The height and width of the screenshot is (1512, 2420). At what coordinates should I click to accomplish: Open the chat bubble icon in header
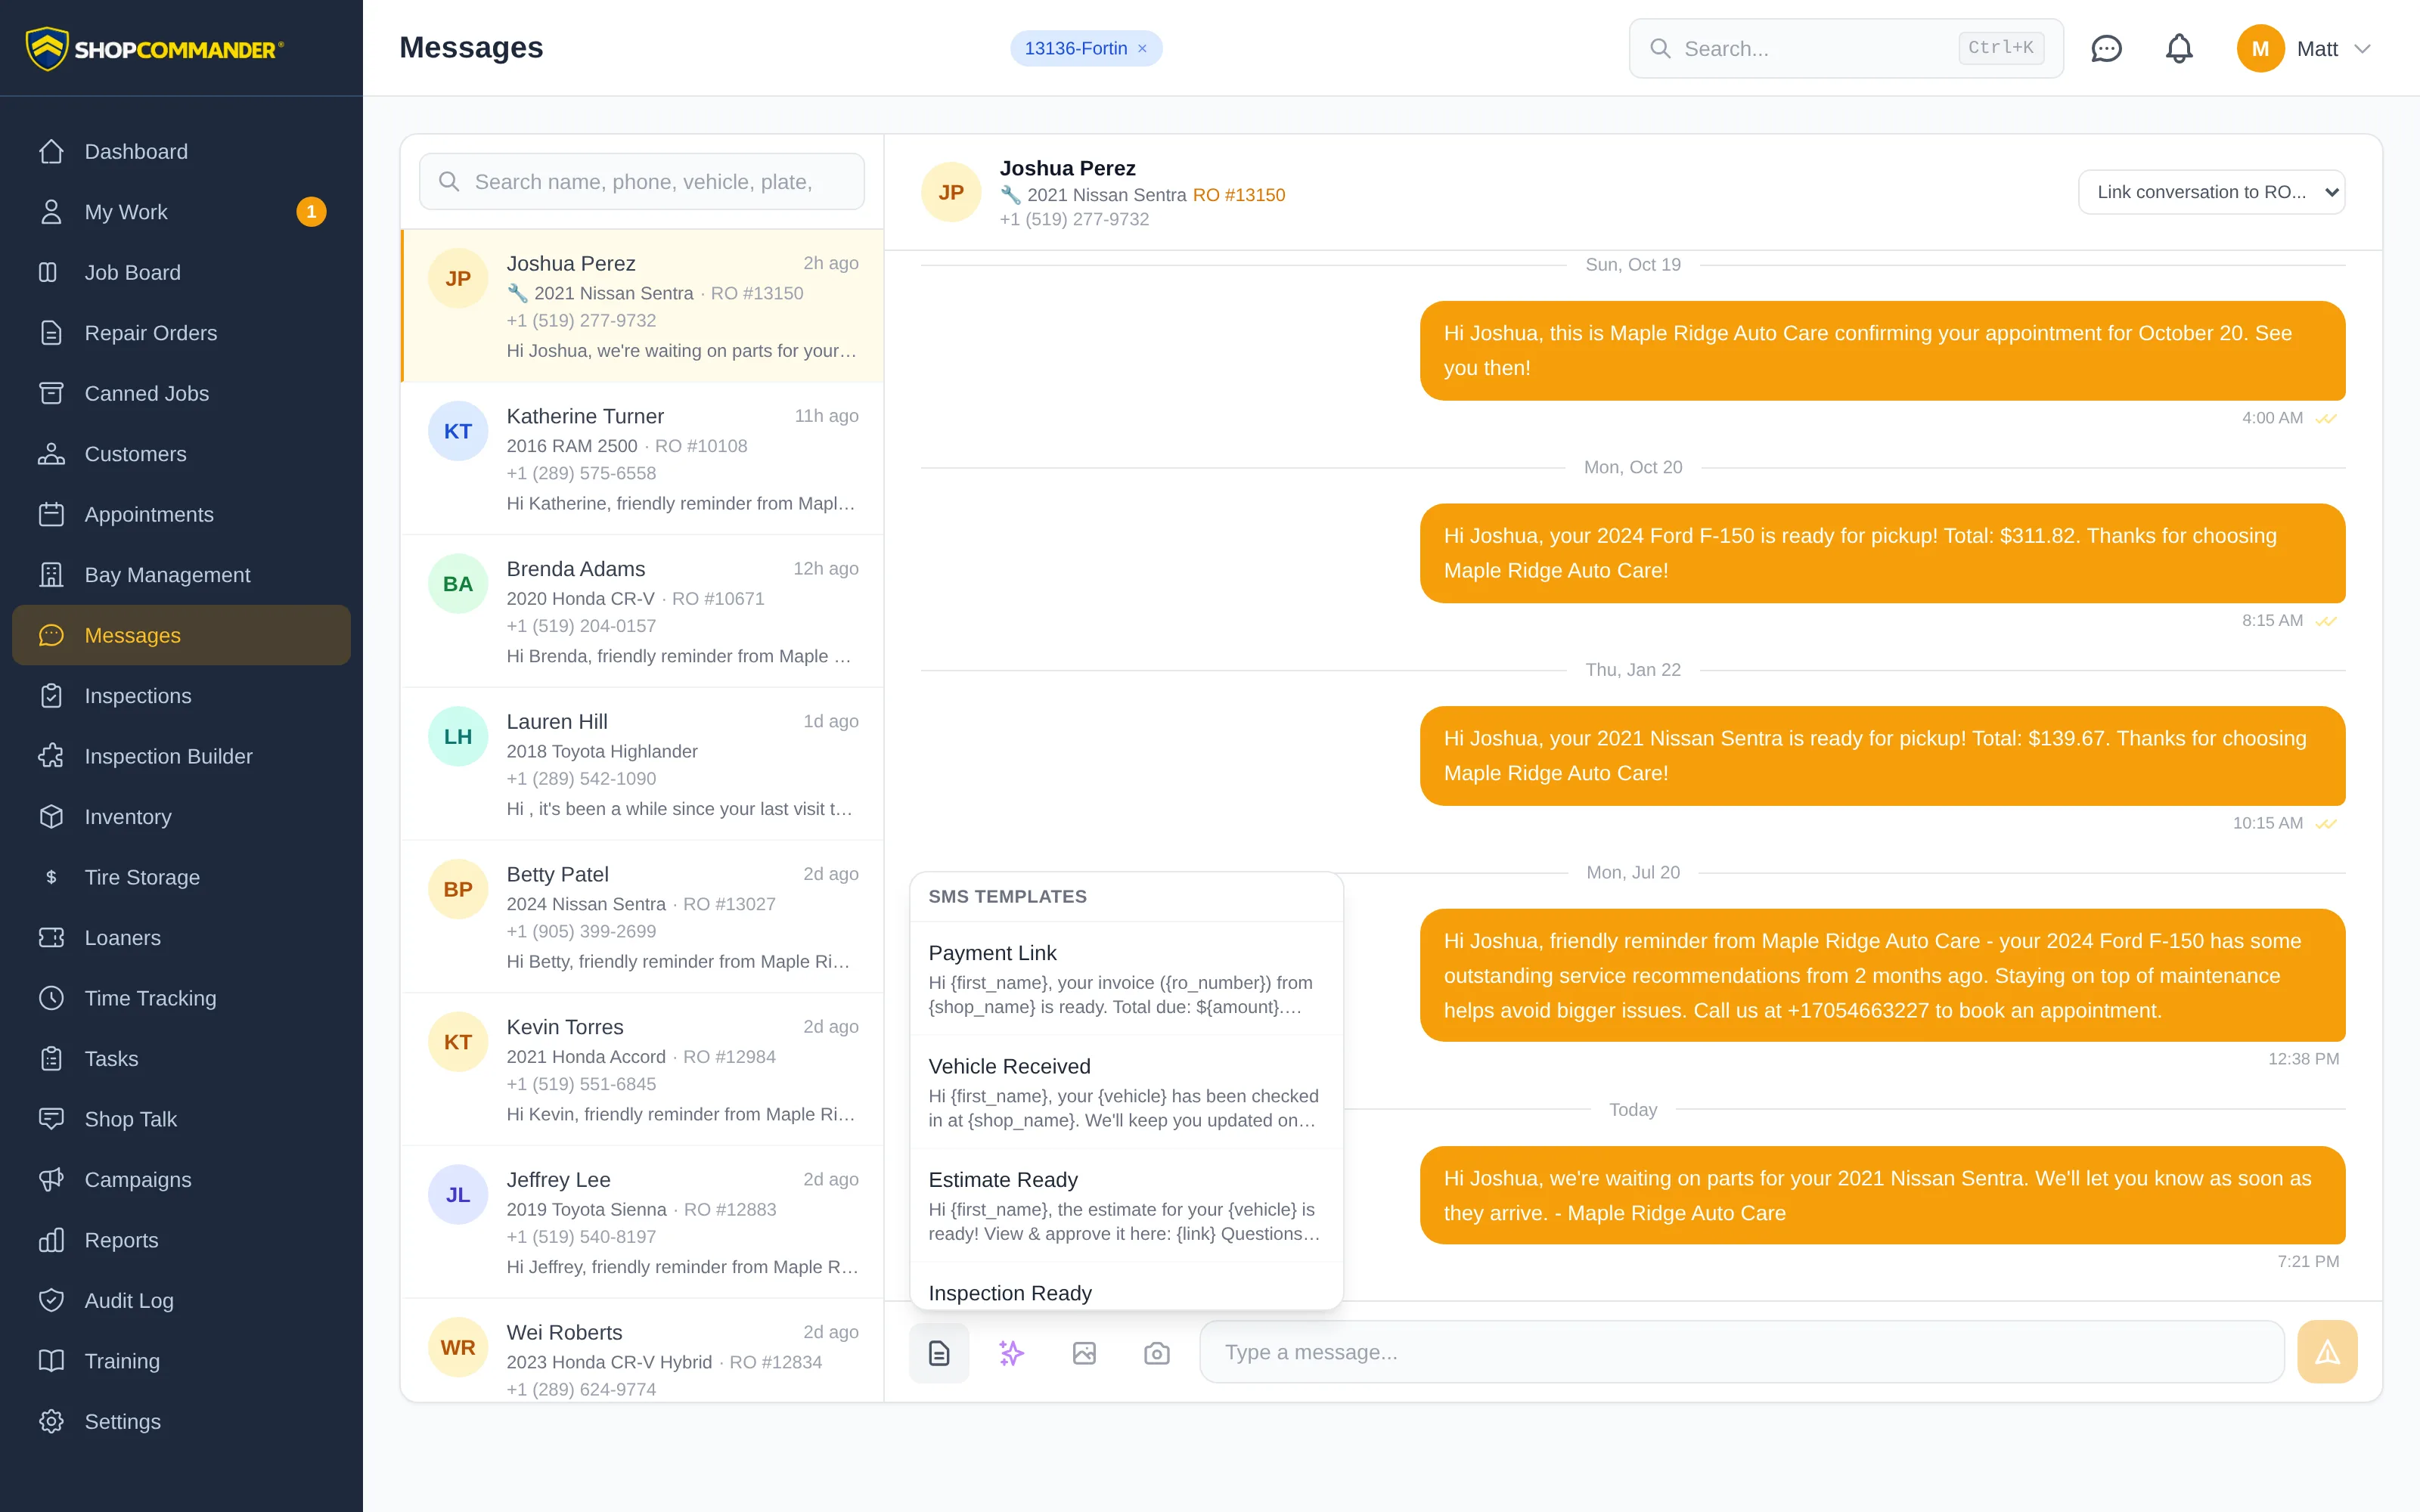pos(2106,48)
